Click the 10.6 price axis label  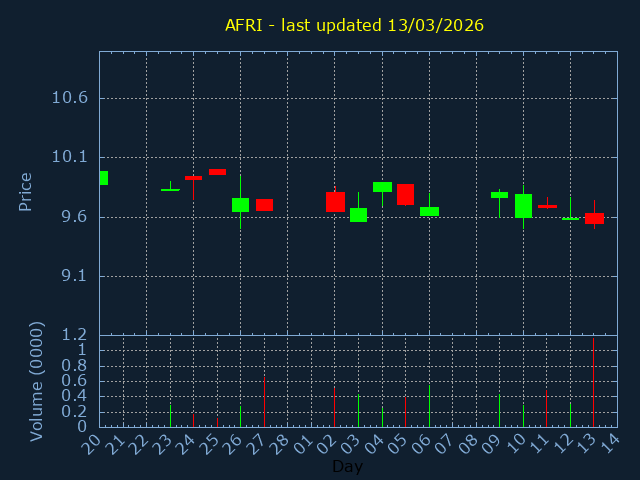click(69, 98)
